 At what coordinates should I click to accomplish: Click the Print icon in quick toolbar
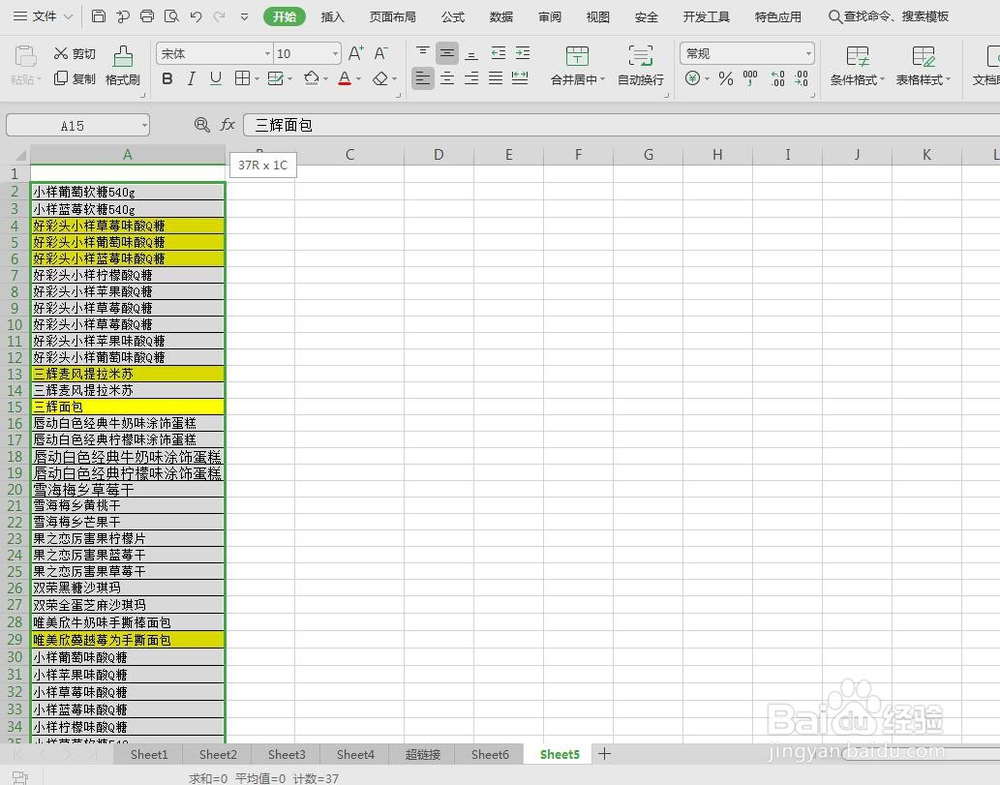[147, 16]
